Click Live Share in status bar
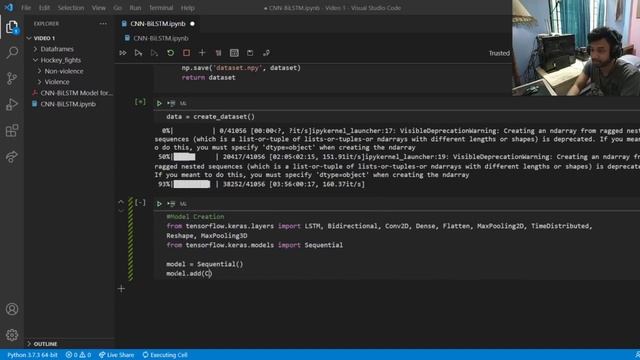The height and width of the screenshot is (360, 640). click(116, 355)
